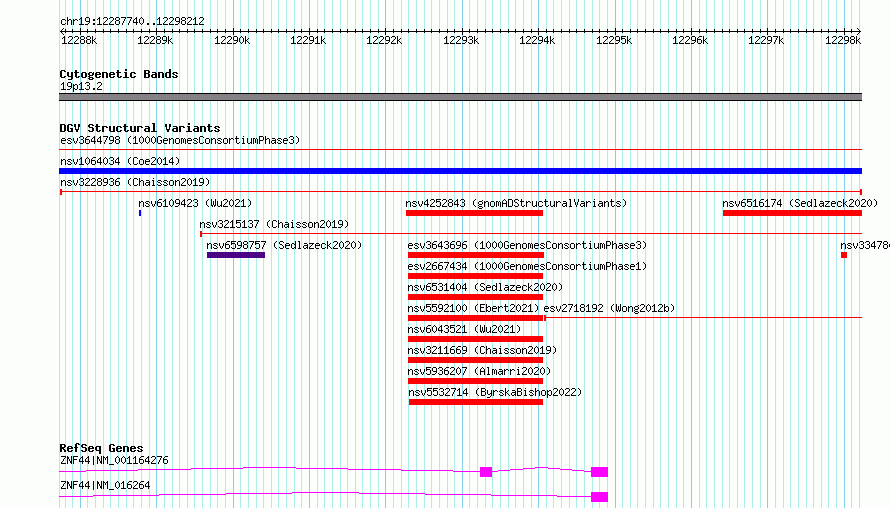This screenshot has height=508, width=890.
Task: Open the nsv1064034 (Coe2014) label
Action: point(120,161)
